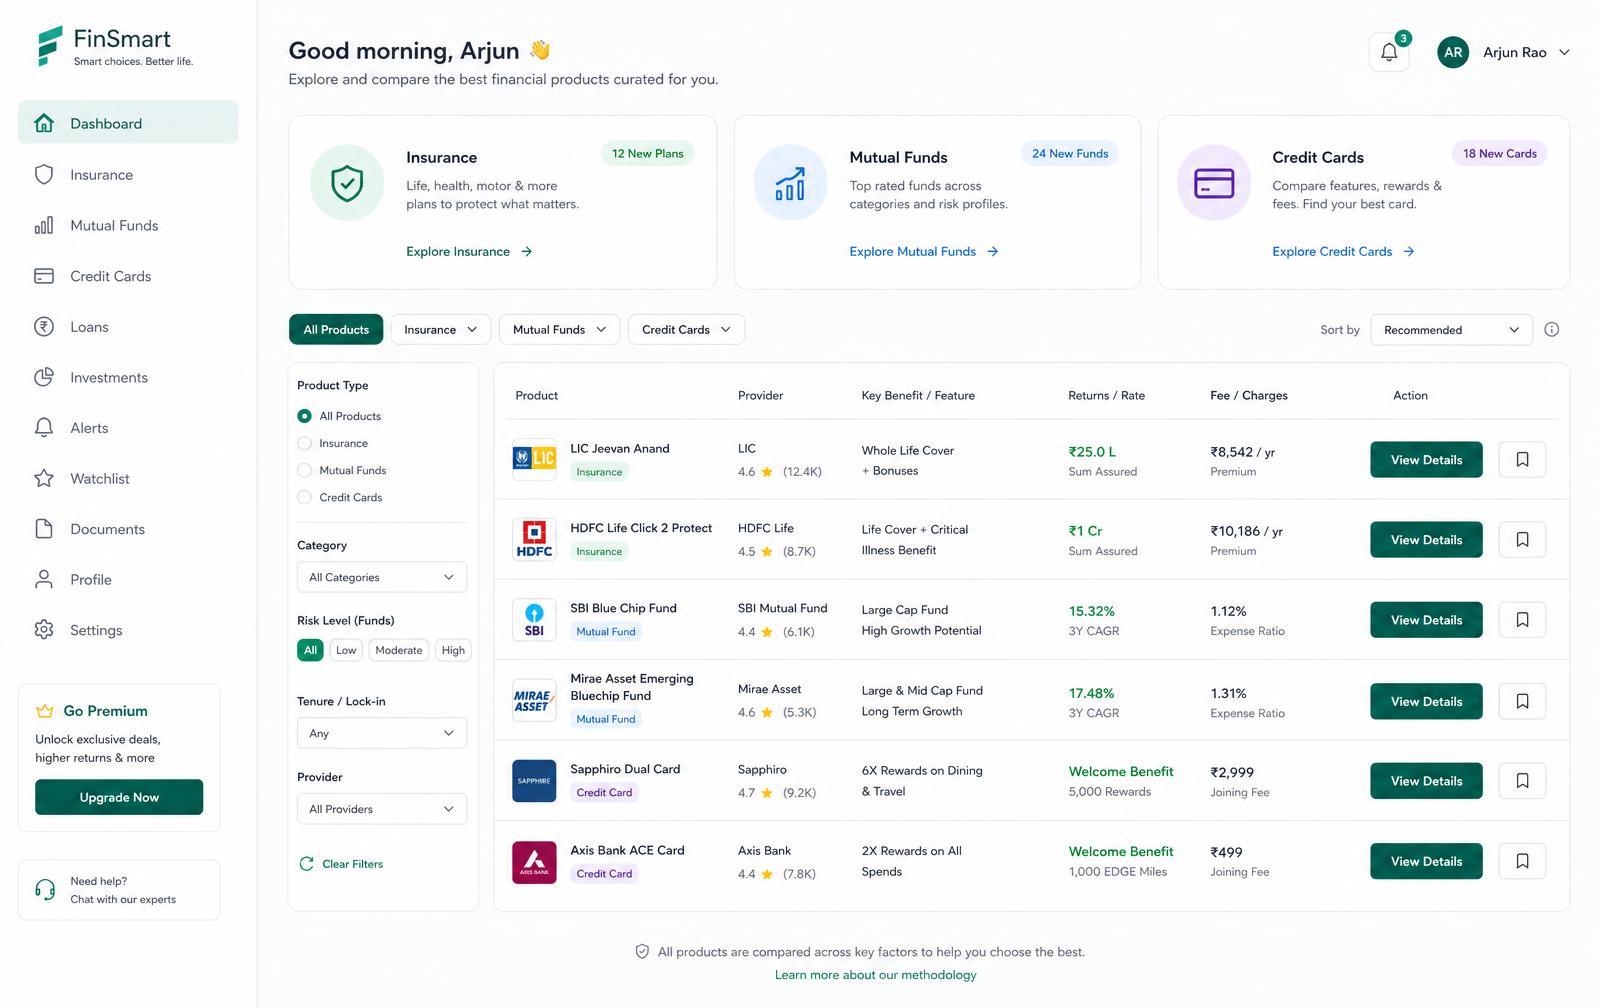The width and height of the screenshot is (1600, 1008).
Task: Set risk level to Low
Action: click(x=346, y=650)
